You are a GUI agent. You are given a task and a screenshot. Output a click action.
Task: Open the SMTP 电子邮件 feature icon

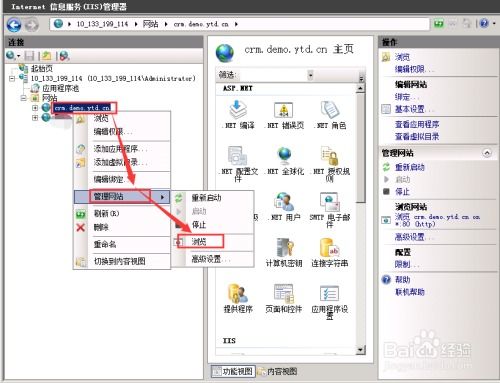tap(330, 202)
